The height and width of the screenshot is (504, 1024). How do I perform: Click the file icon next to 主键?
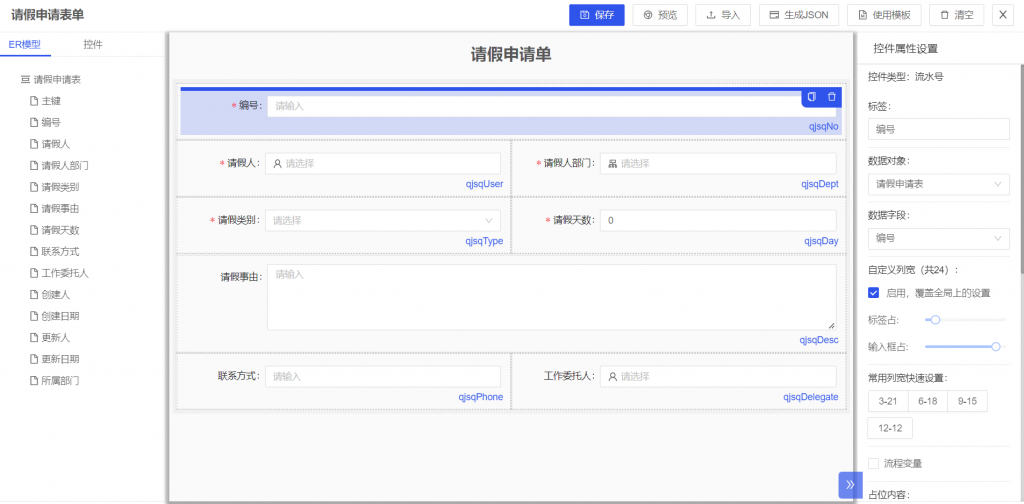tap(34, 101)
